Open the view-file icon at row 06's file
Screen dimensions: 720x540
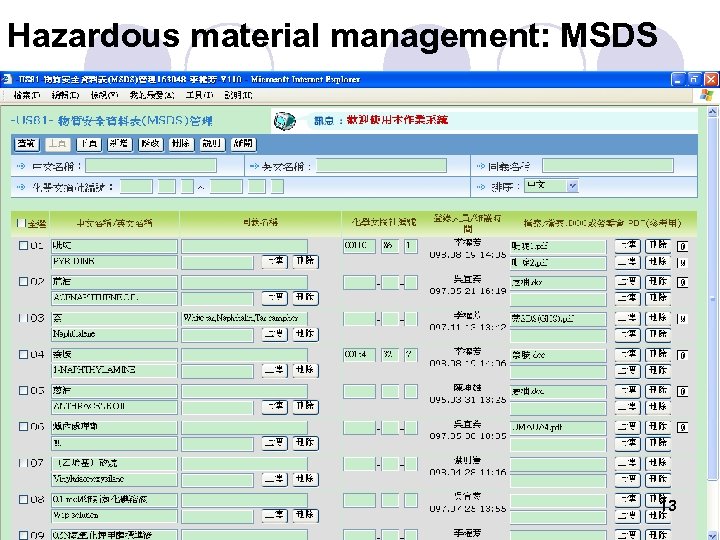682,428
